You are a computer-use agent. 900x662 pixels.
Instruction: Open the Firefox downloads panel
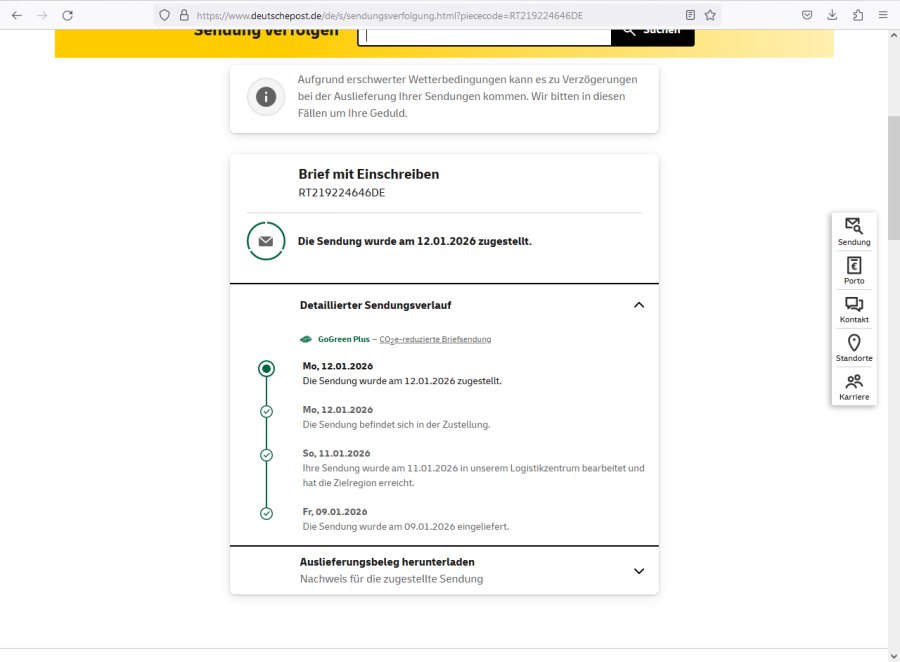point(832,15)
